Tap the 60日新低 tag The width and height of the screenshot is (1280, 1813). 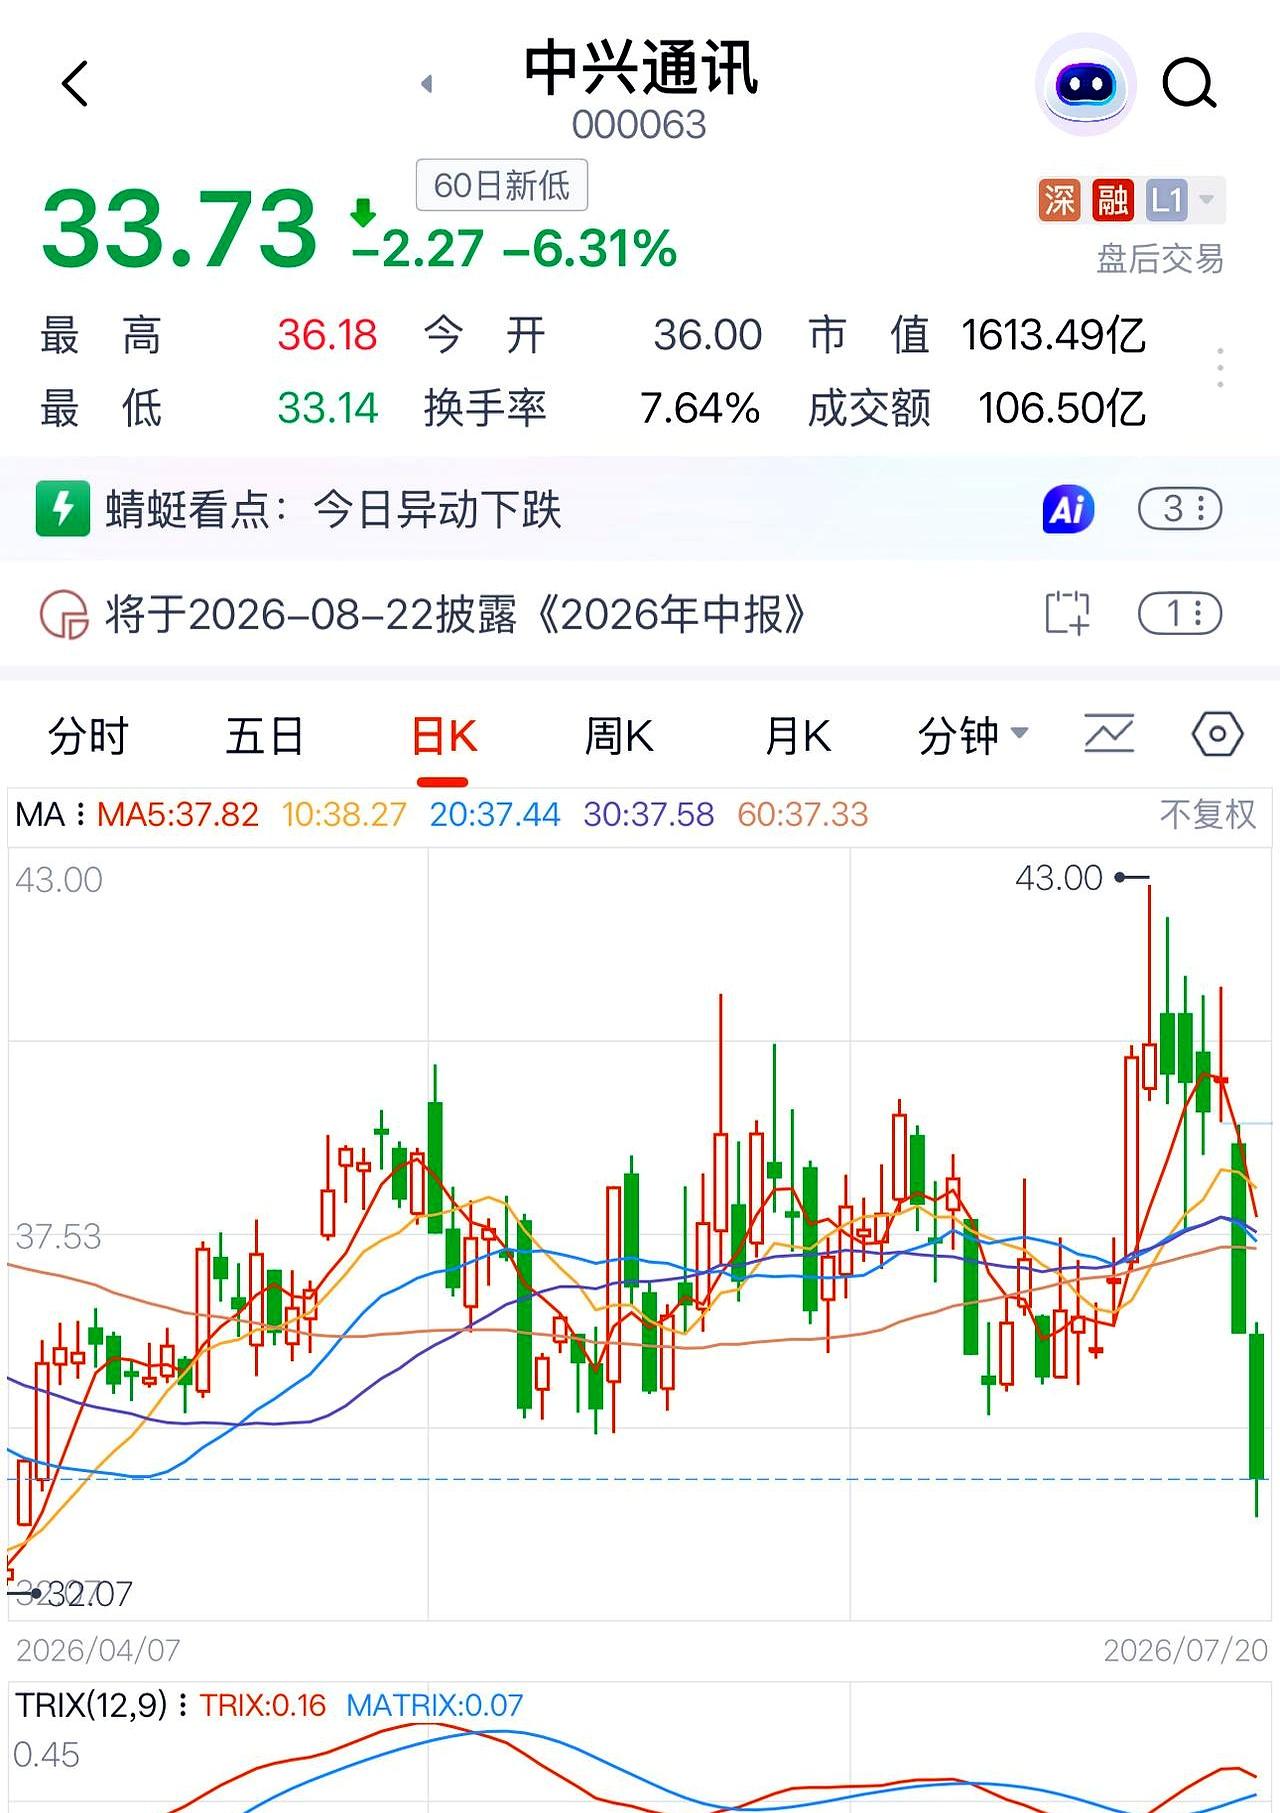point(502,185)
